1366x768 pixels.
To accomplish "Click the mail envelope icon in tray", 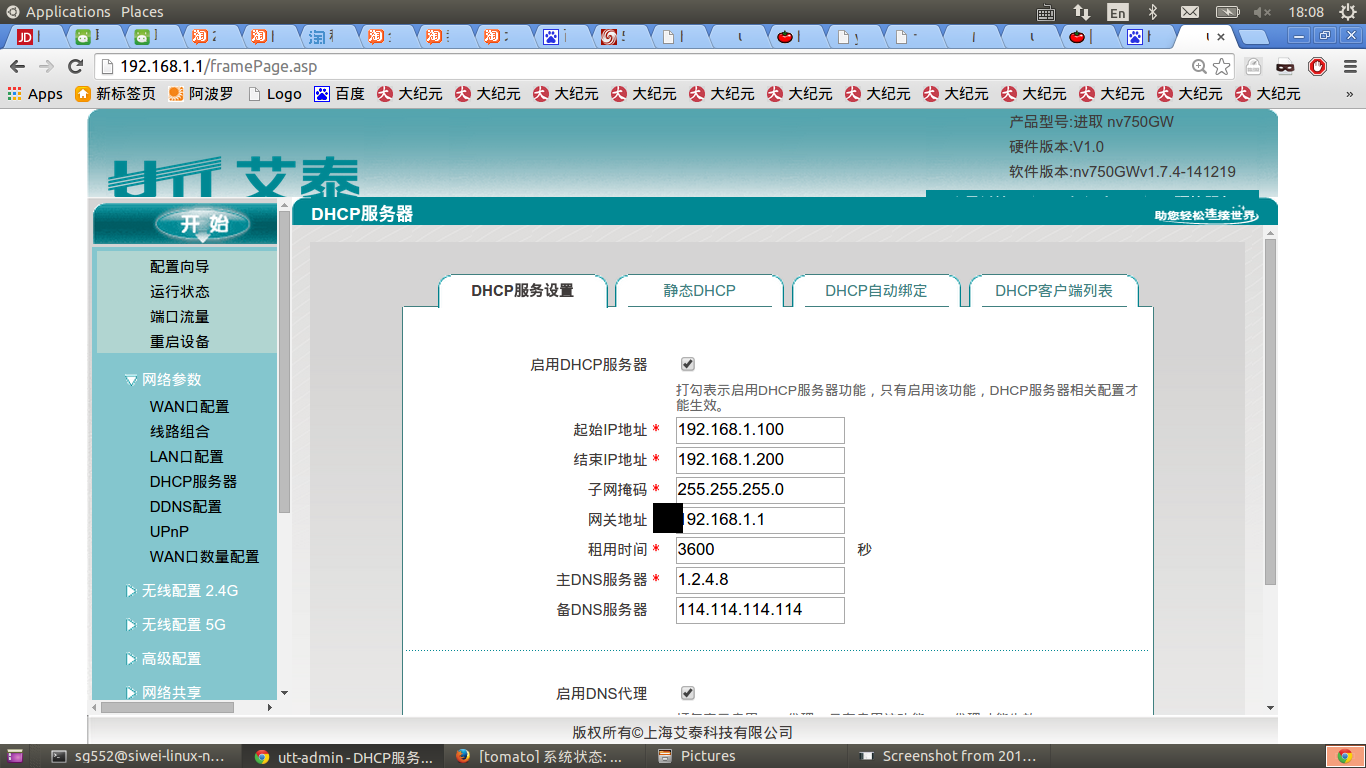I will [1190, 12].
